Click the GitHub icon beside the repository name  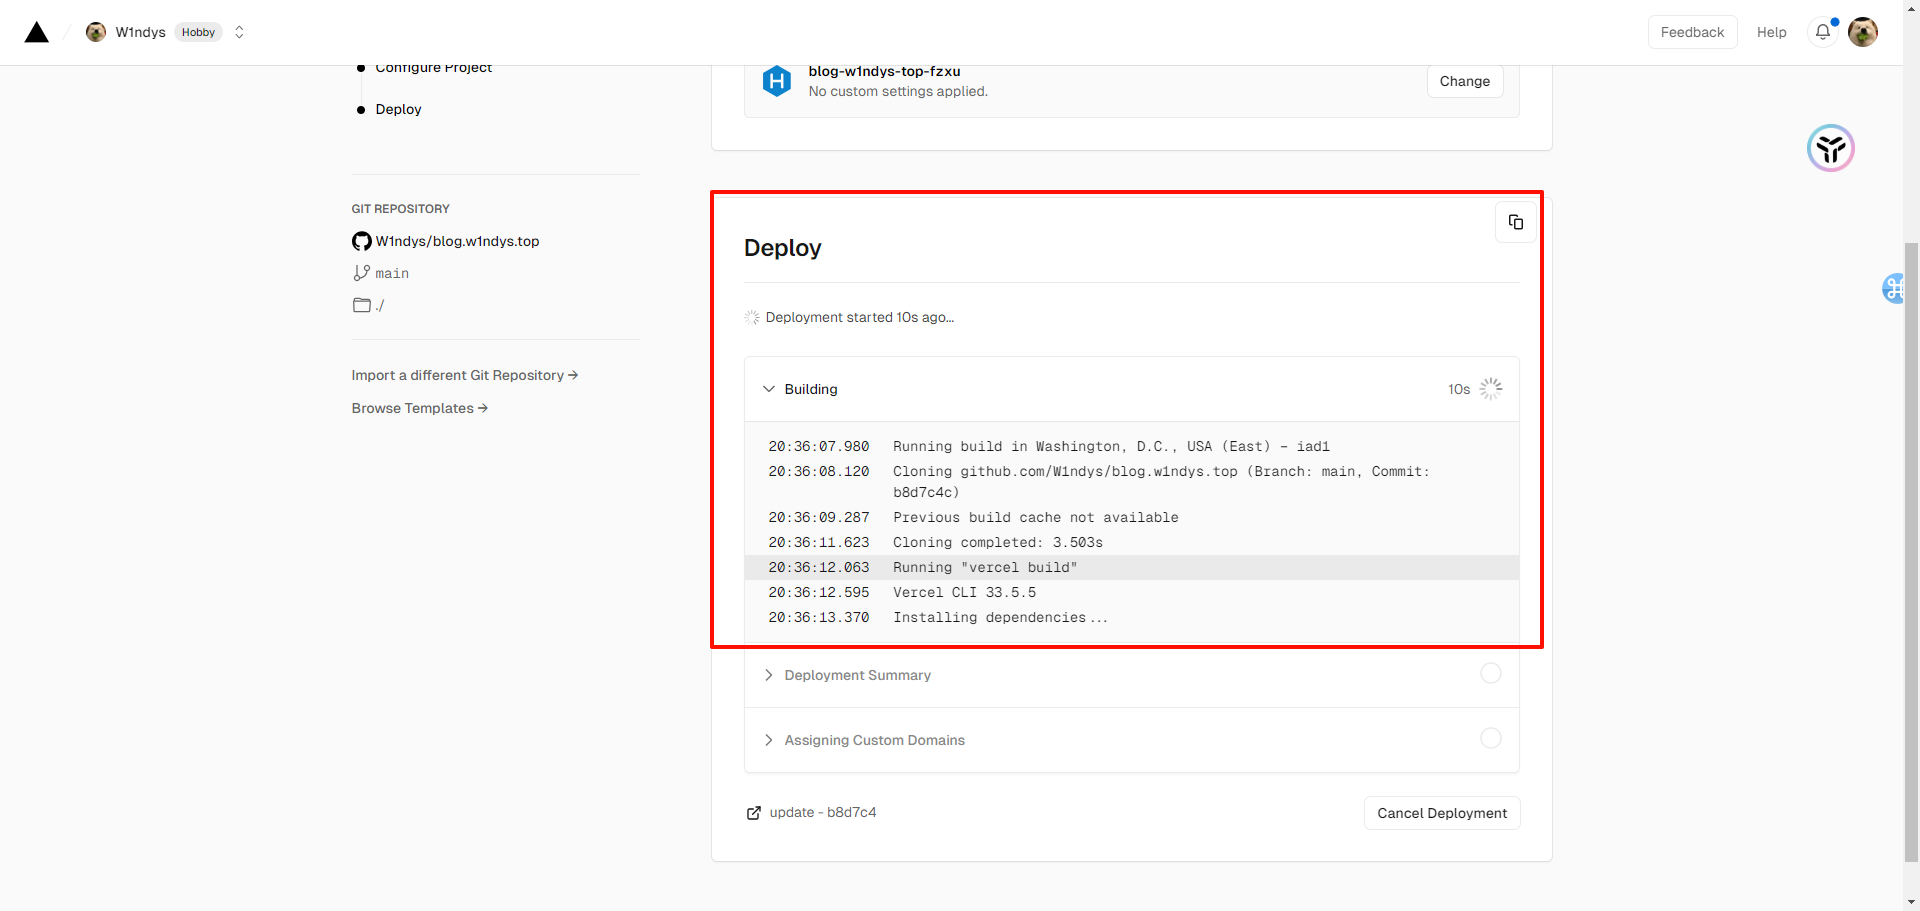coord(361,241)
